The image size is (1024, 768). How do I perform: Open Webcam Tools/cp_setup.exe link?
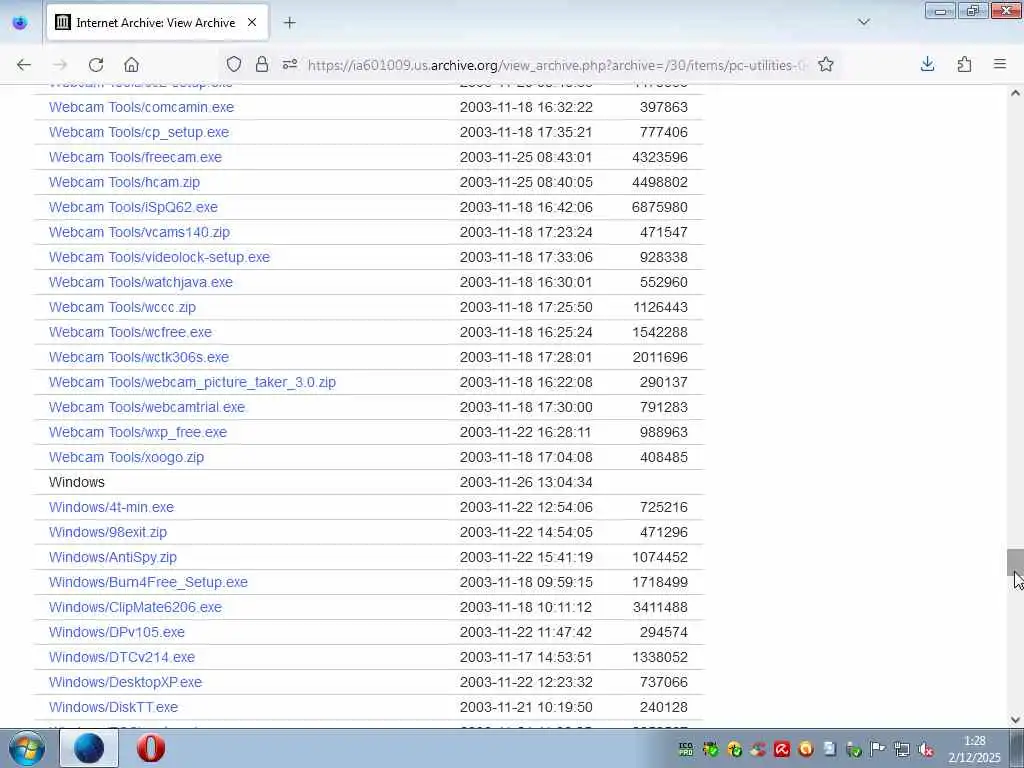click(138, 132)
